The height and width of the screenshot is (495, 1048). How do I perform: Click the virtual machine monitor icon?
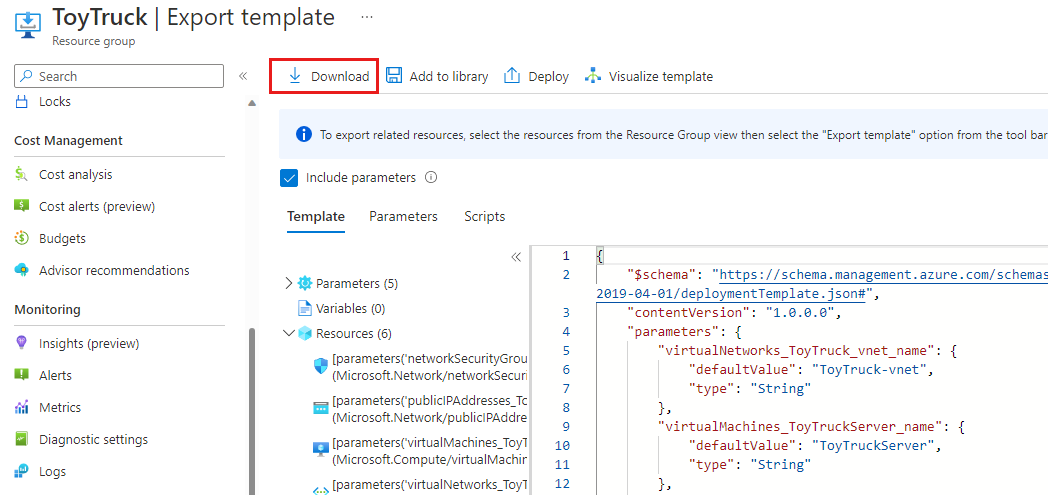pyautogui.click(x=321, y=450)
